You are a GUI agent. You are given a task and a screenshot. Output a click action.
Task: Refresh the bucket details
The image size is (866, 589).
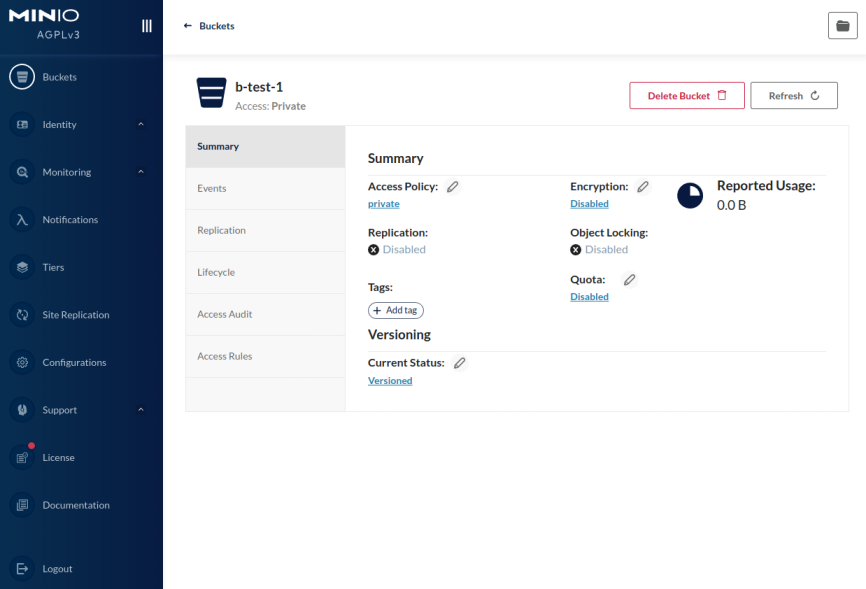[x=793, y=96]
